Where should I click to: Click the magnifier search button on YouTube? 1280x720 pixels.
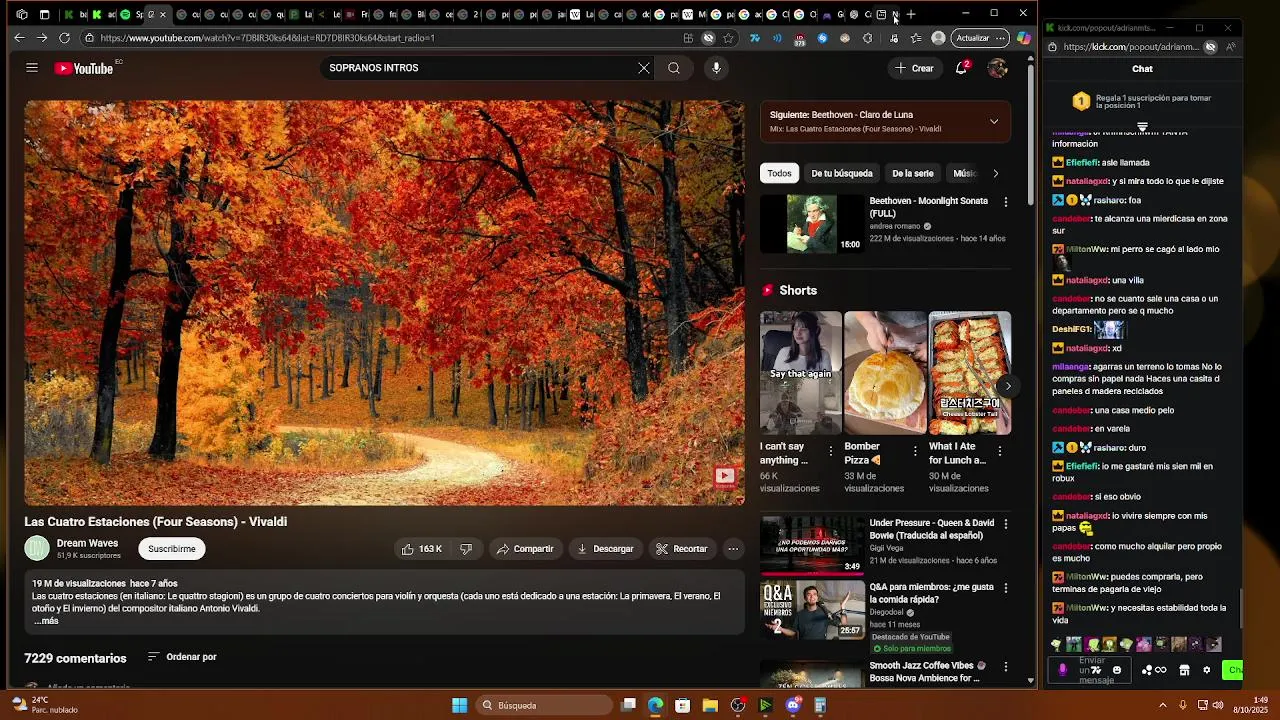tap(674, 68)
